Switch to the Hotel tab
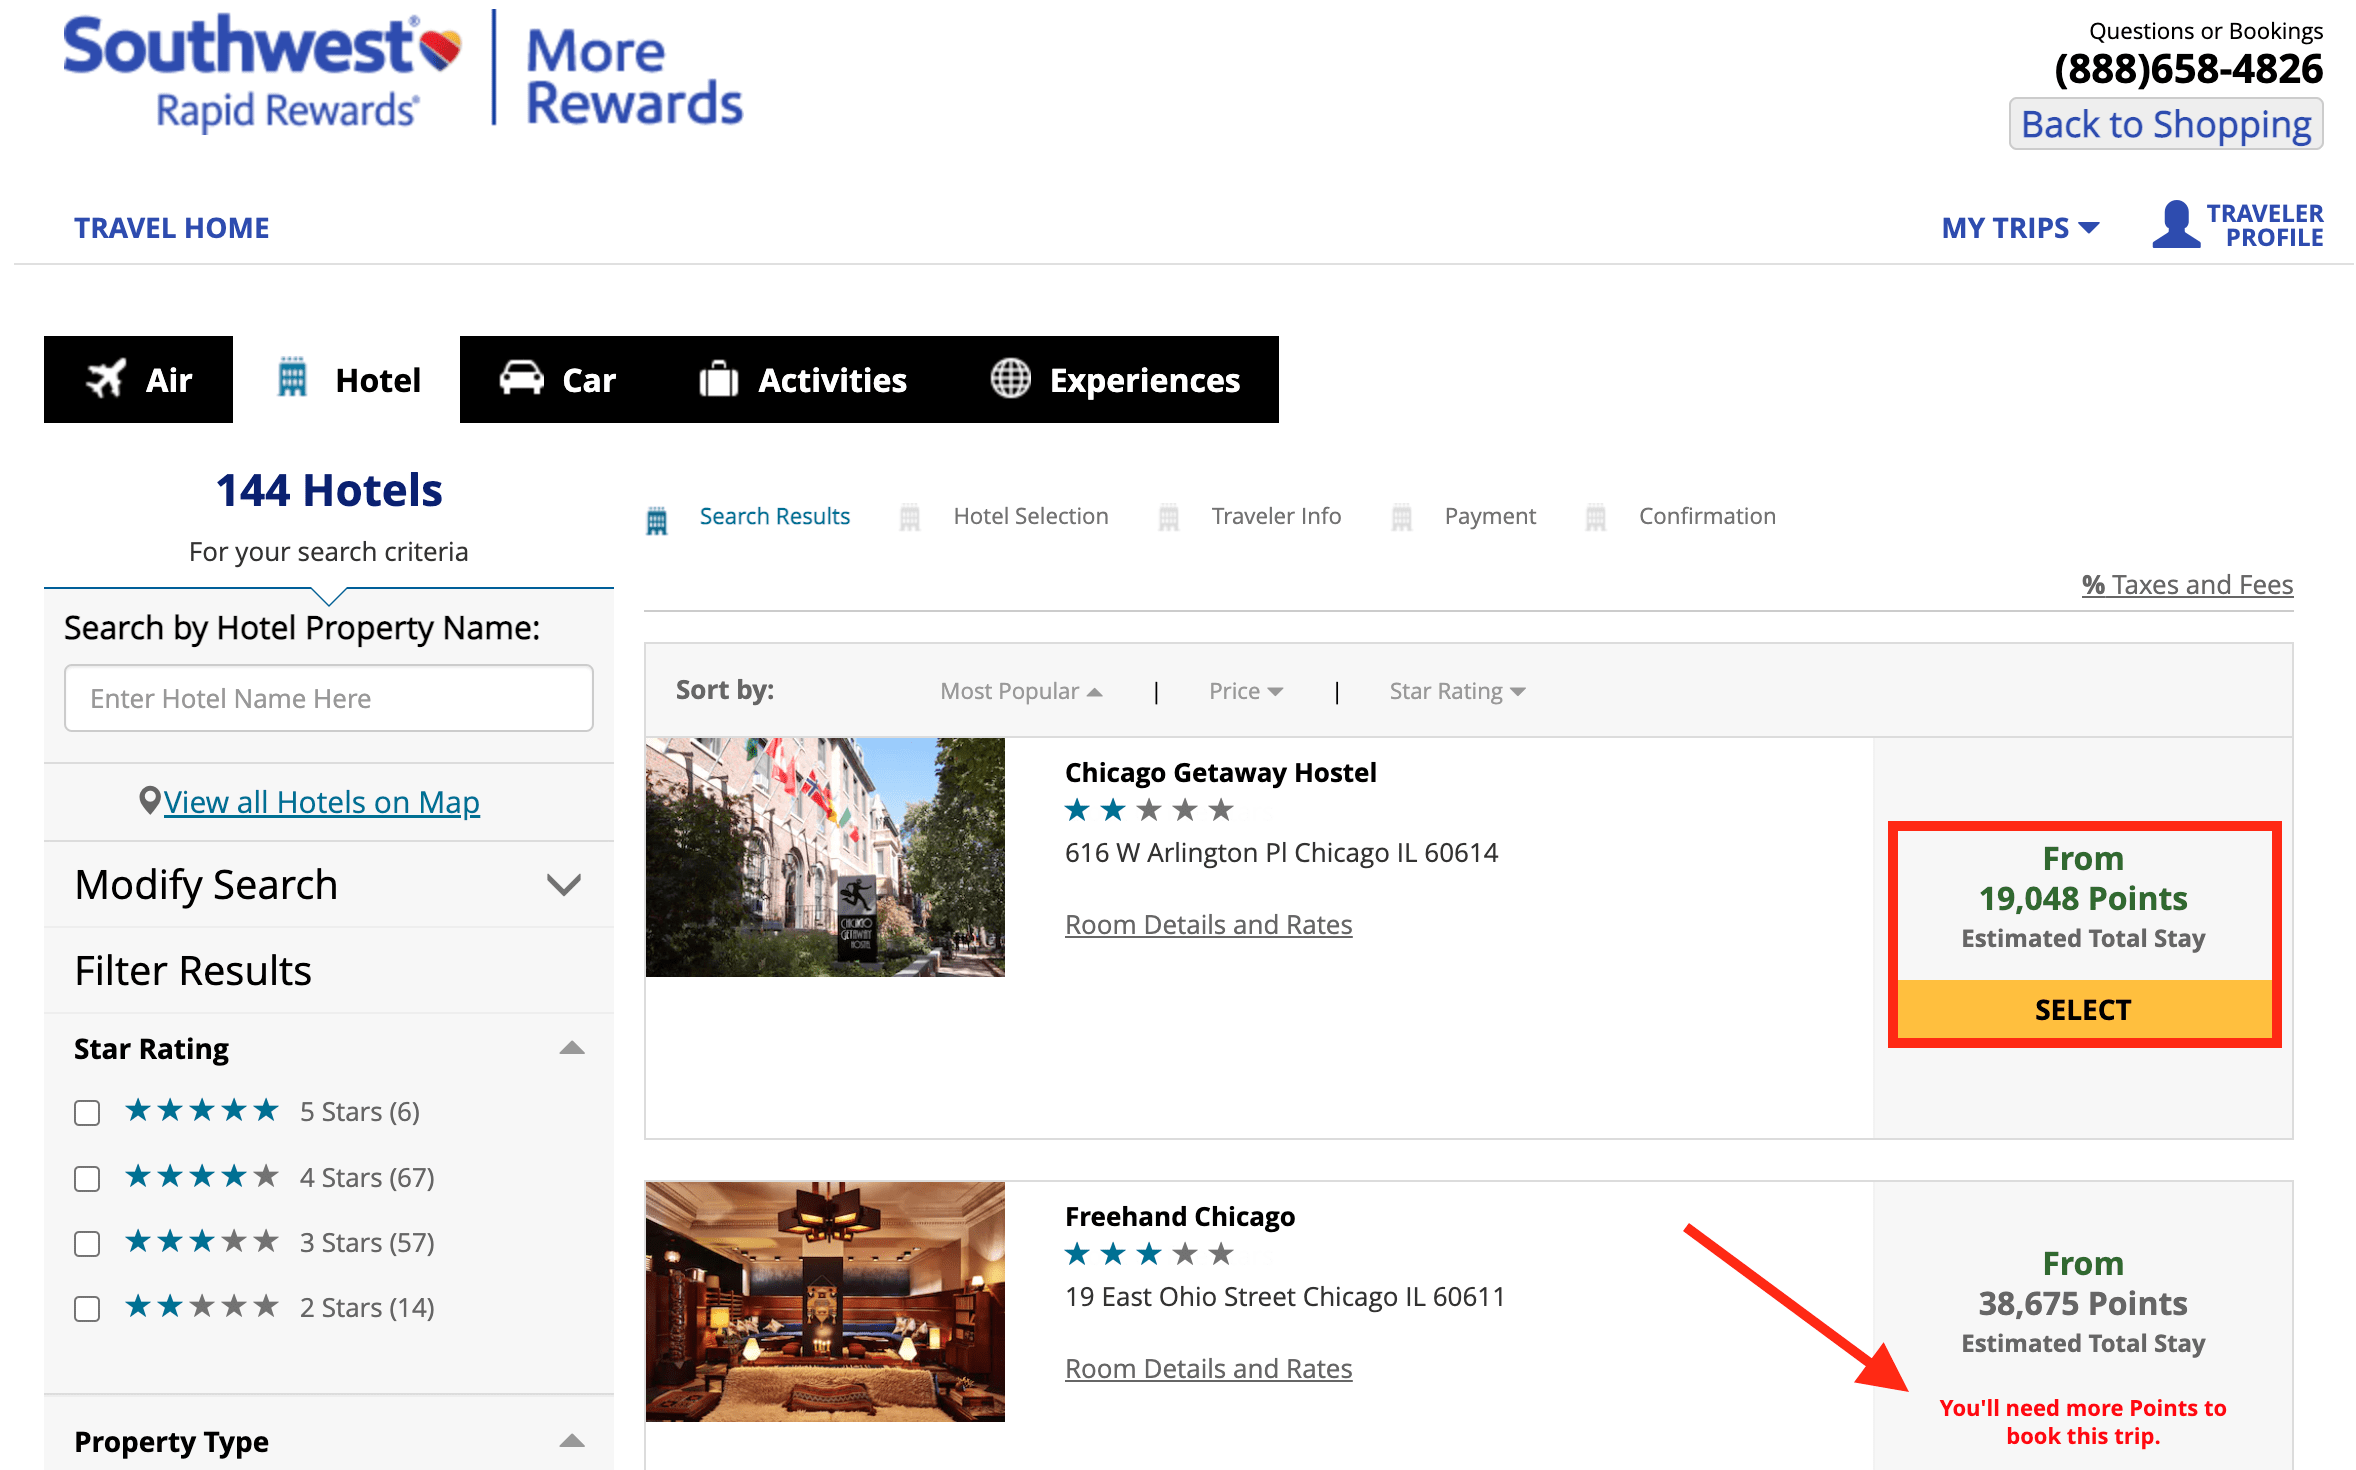 346,379
